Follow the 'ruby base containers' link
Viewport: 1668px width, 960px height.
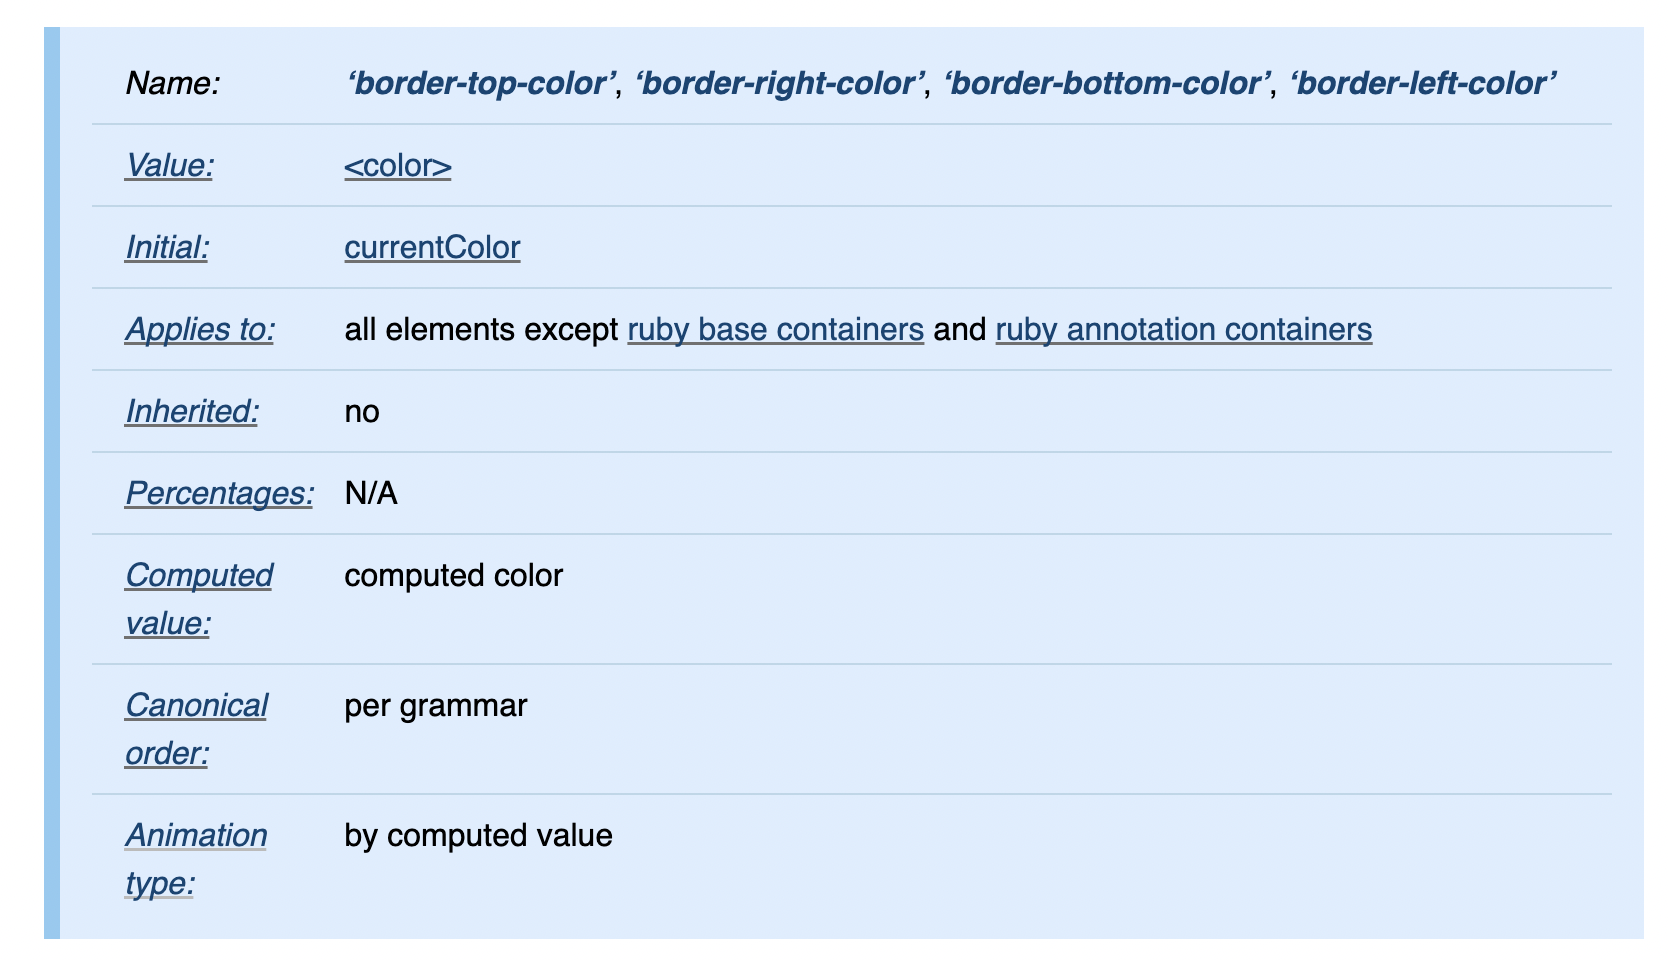775,329
